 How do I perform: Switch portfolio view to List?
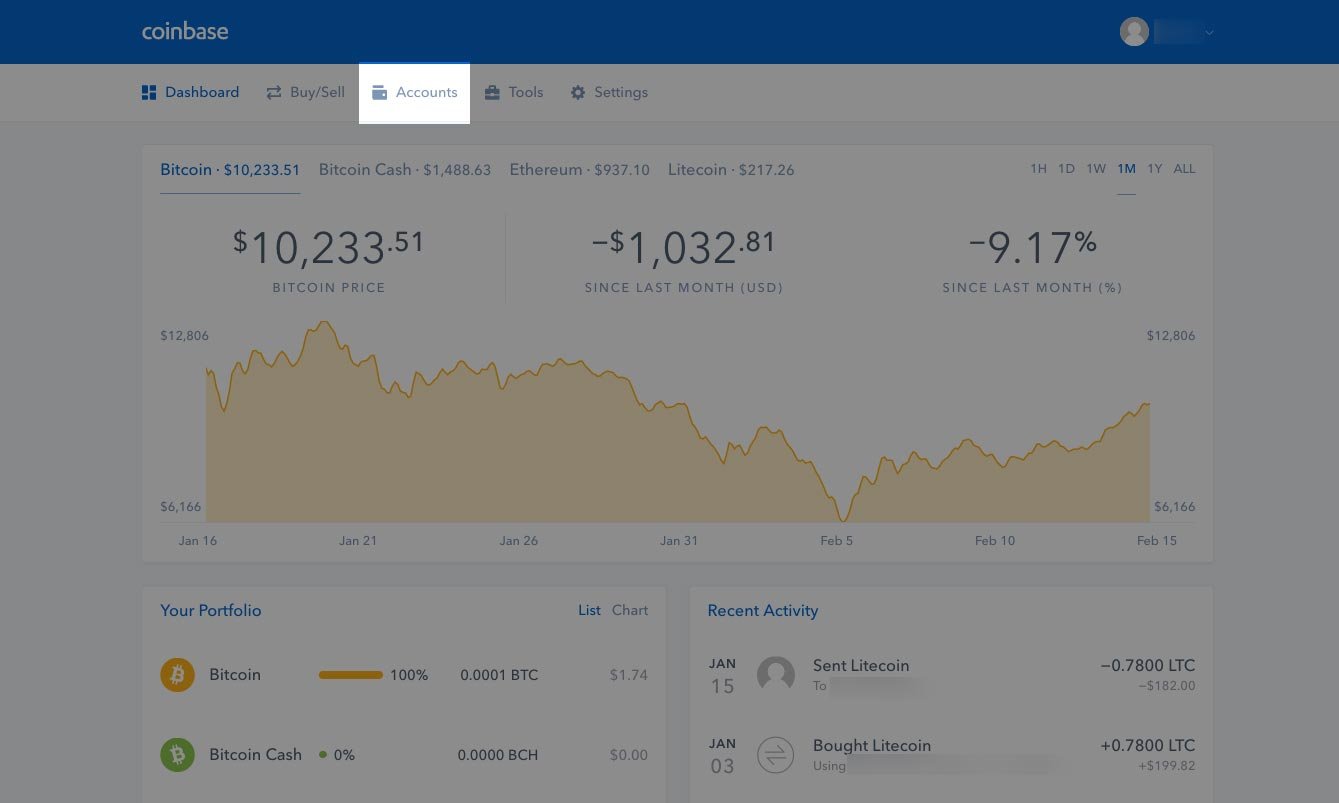(589, 610)
